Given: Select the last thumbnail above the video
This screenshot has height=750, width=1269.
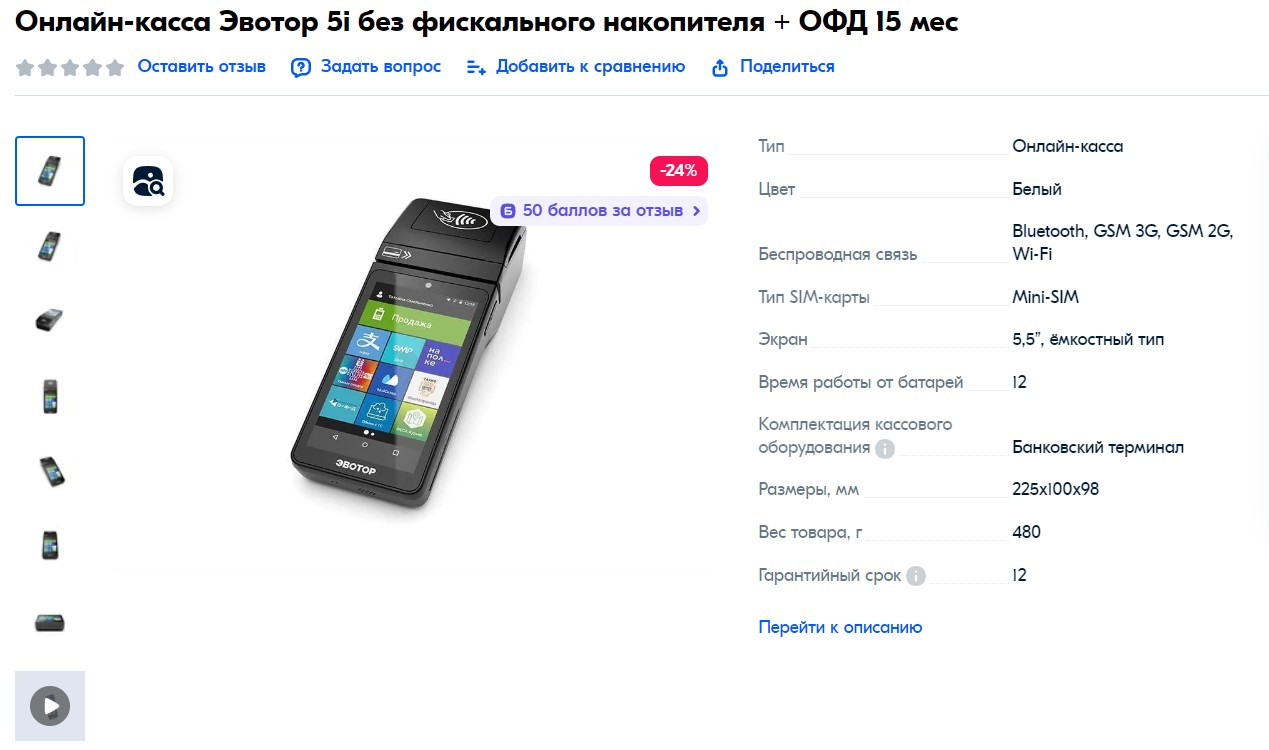Looking at the screenshot, I should pos(50,622).
